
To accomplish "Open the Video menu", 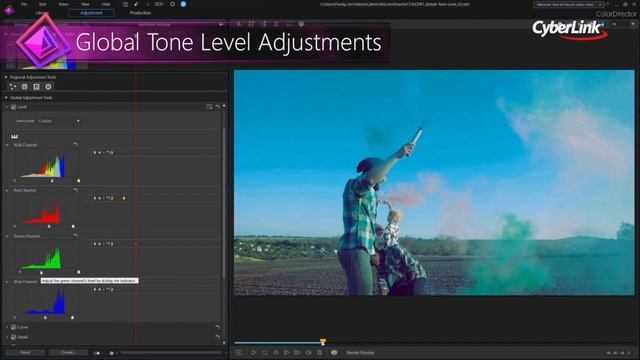I will coord(63,4).
